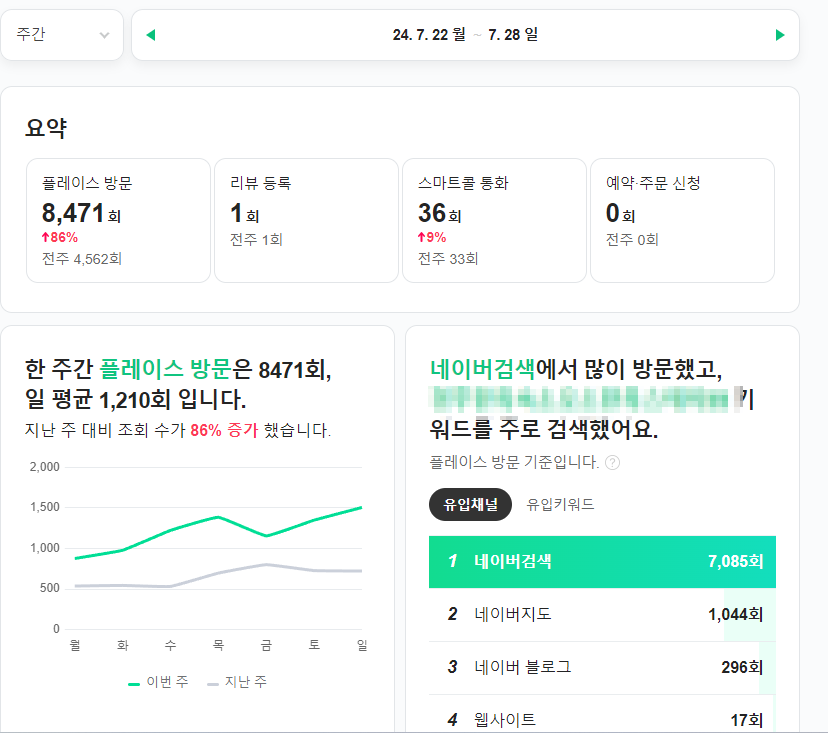Open the 플레이스 방문 summary card

coord(118,220)
